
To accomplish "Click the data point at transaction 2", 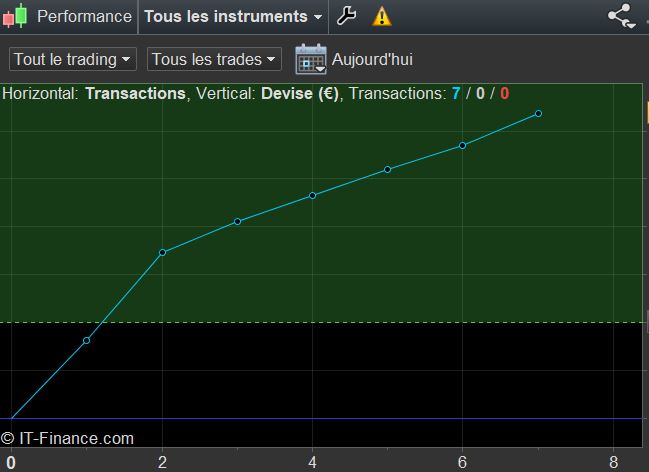I will 162,252.
